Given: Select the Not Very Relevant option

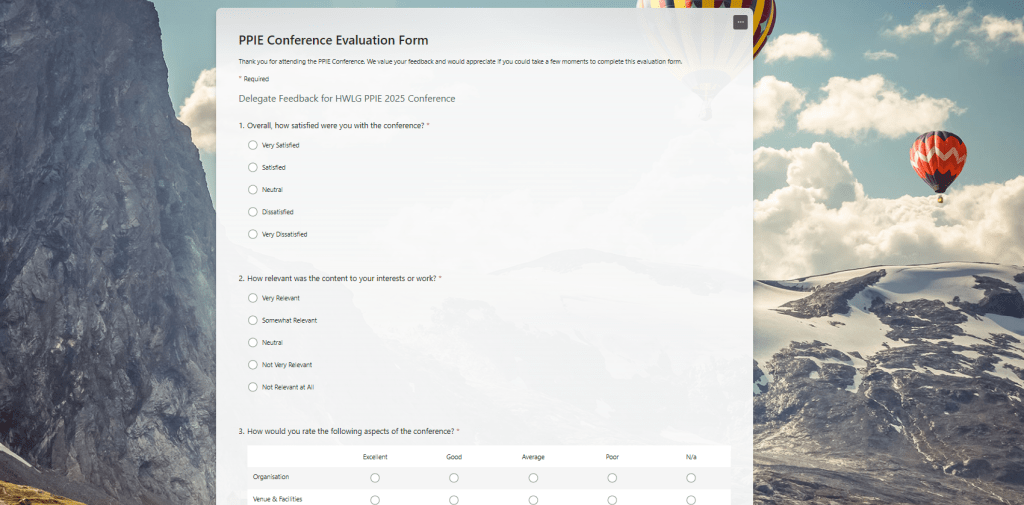Looking at the screenshot, I should (253, 365).
